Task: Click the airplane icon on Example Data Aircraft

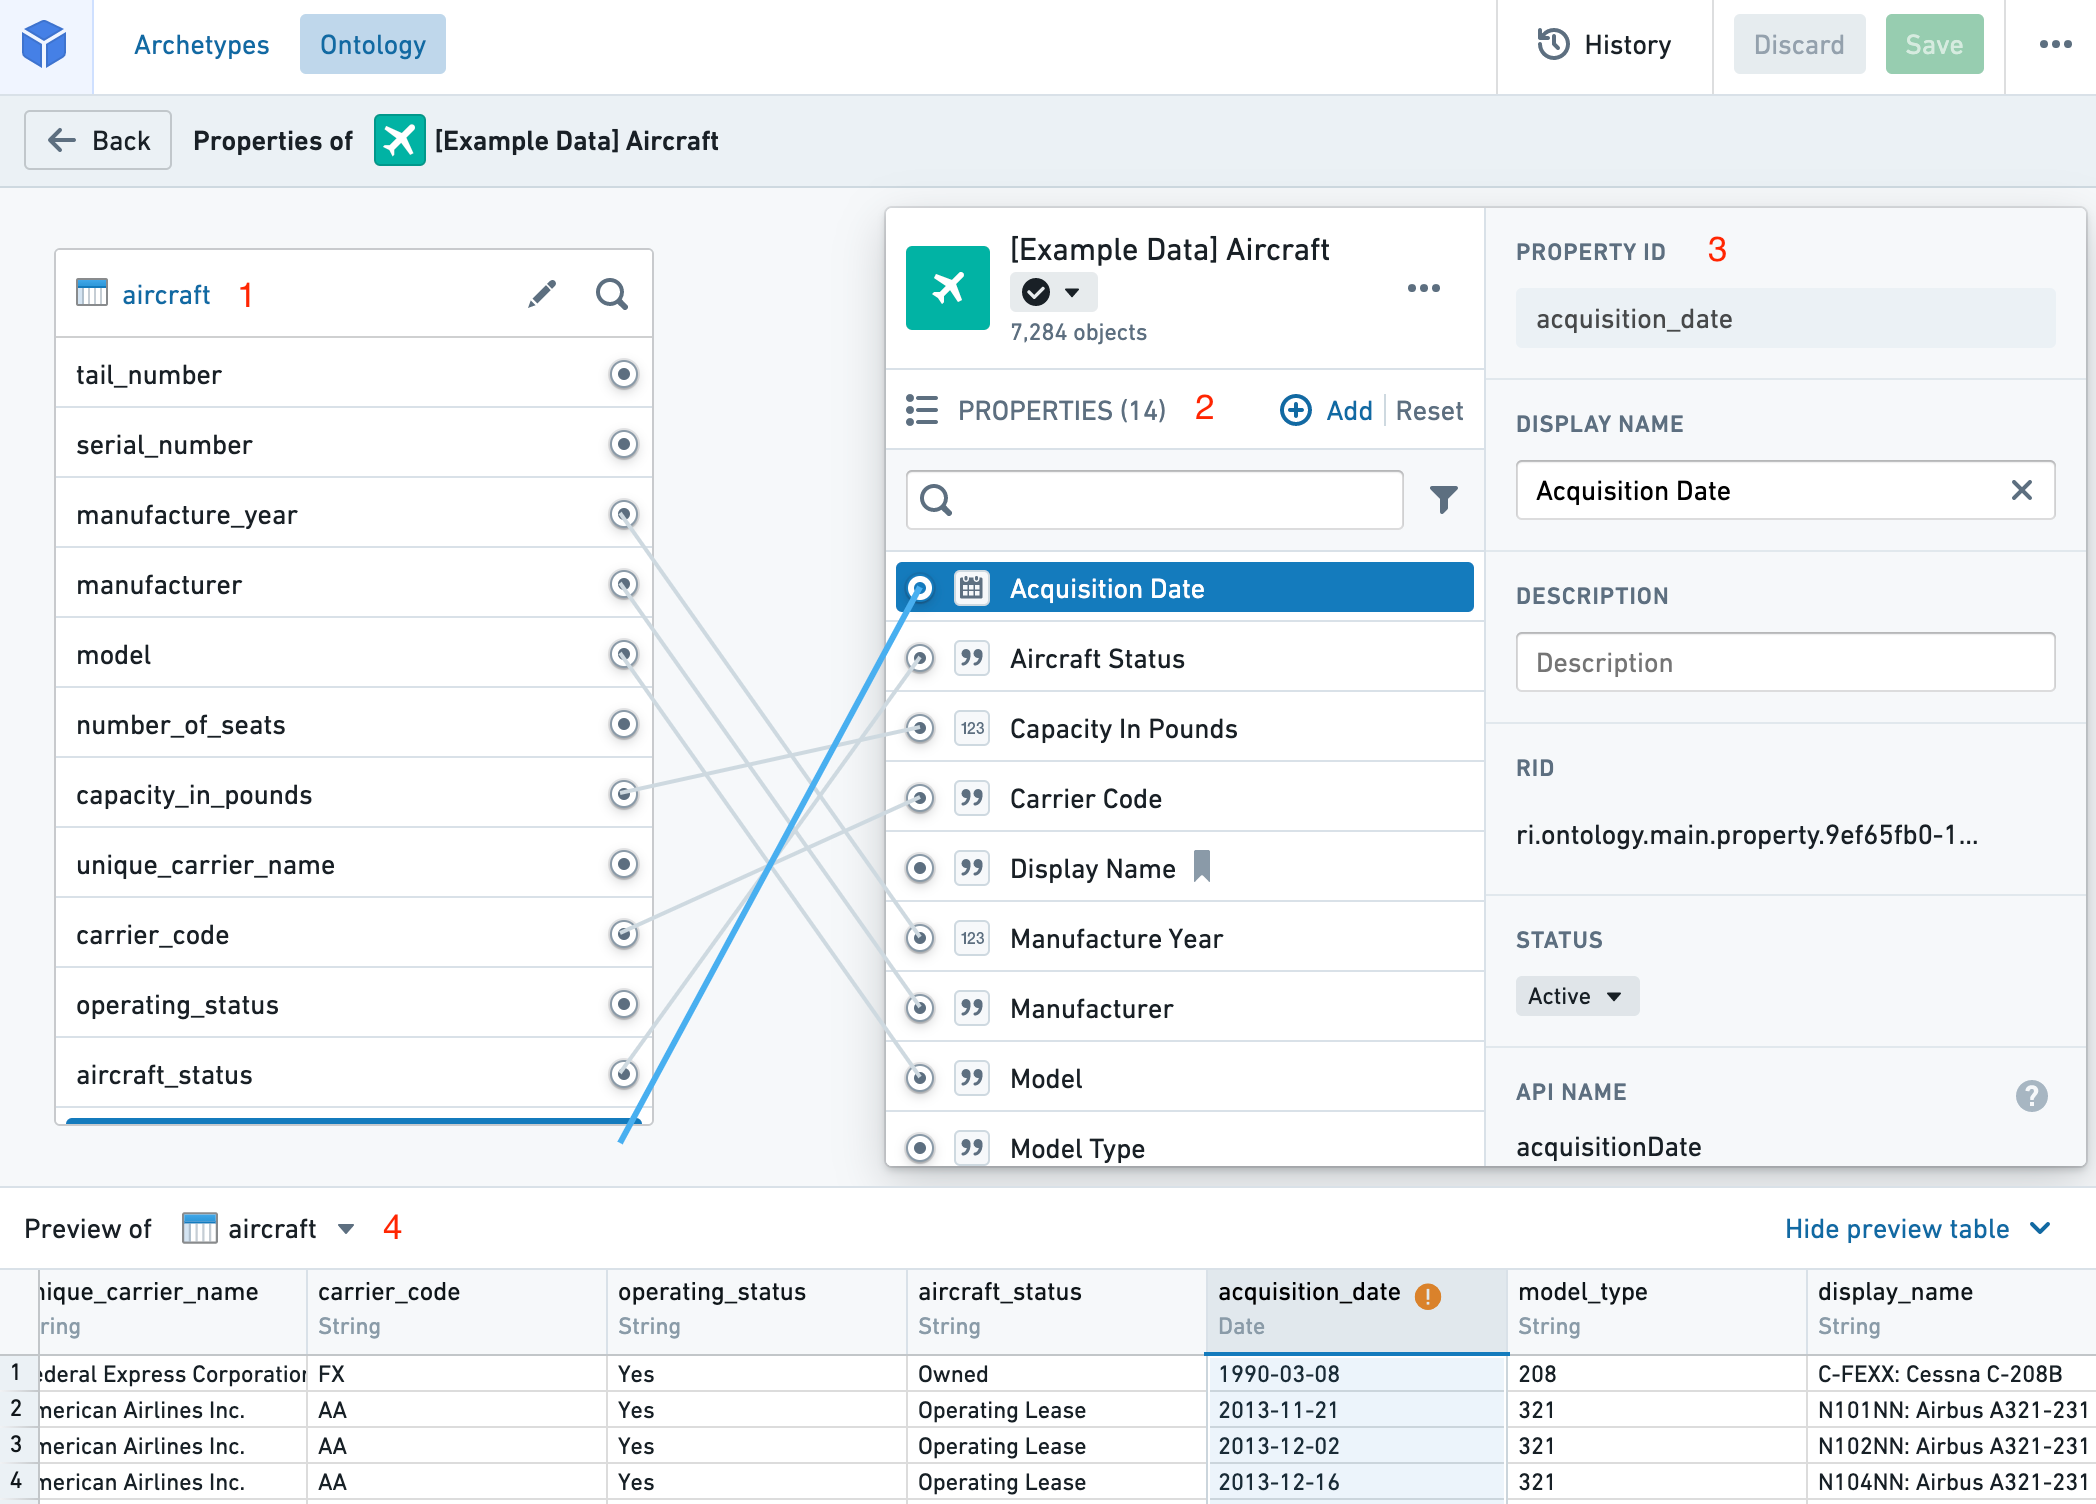Action: [944, 286]
